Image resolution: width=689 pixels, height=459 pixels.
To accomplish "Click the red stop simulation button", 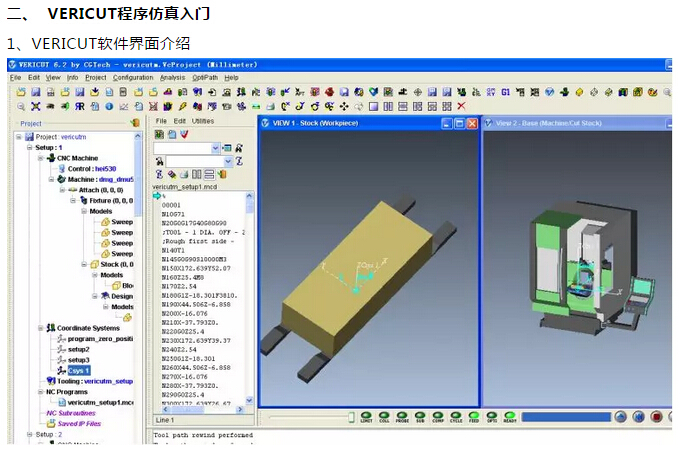I will point(656,416).
